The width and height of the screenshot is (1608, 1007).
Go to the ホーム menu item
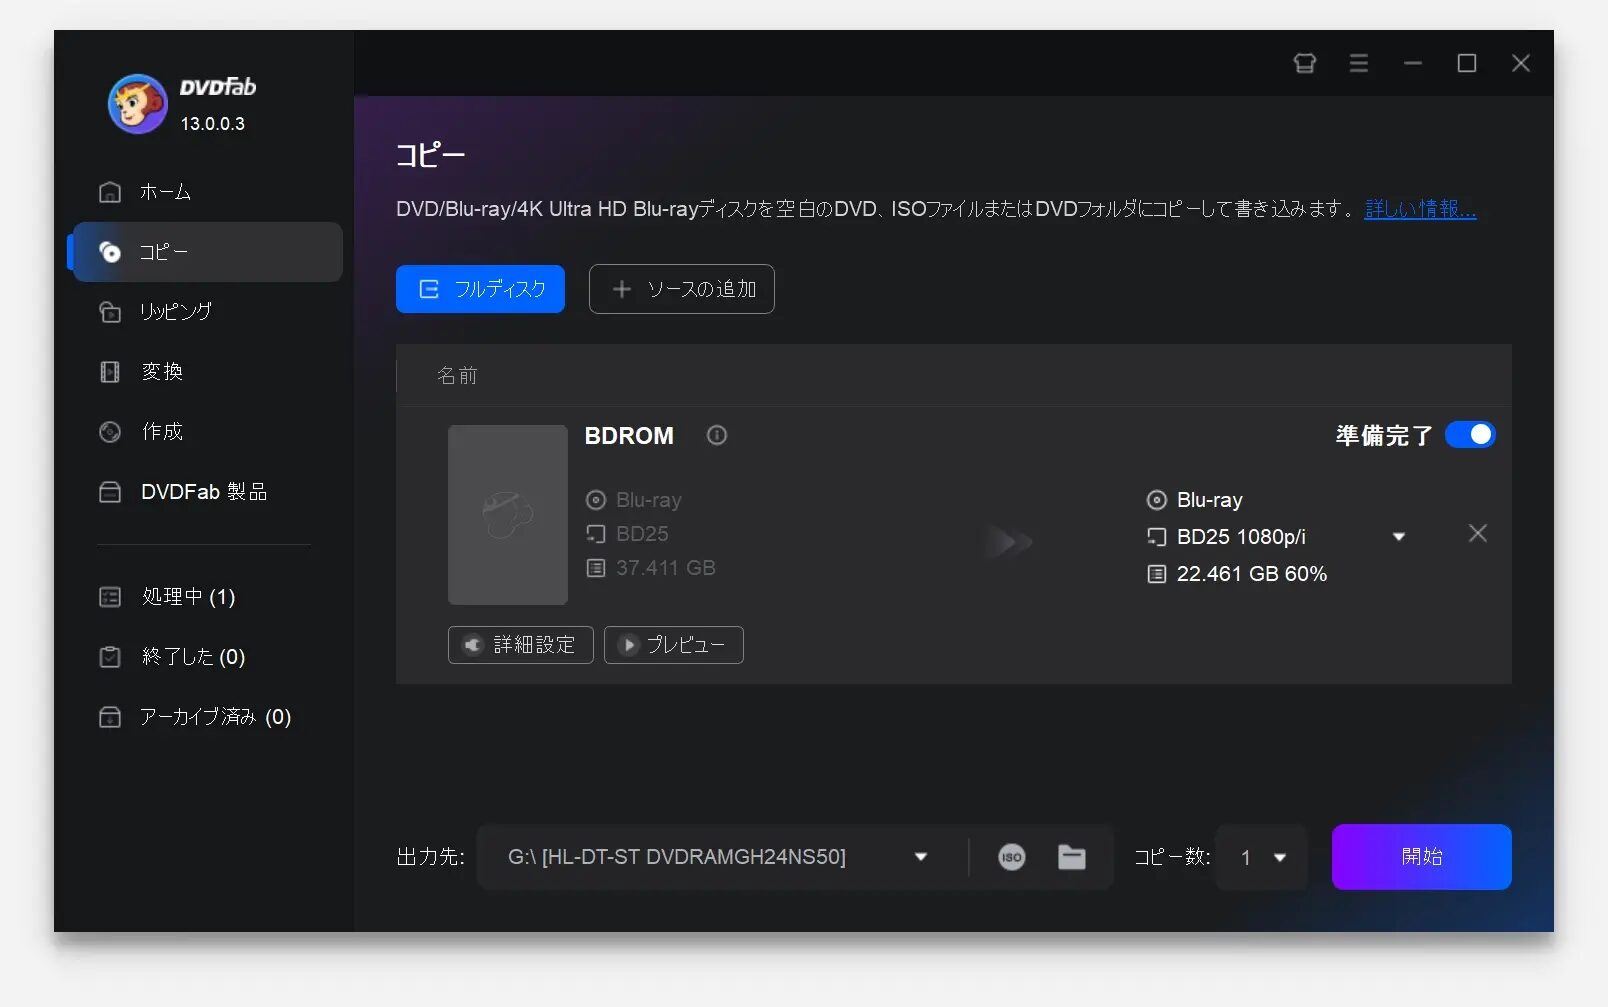coord(165,192)
